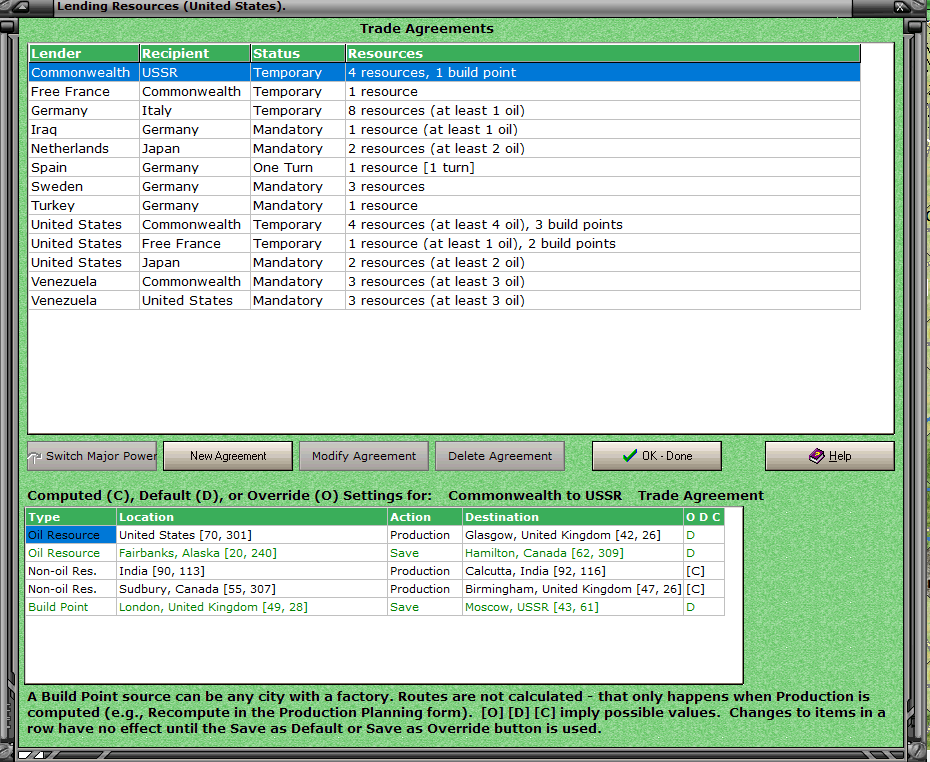Select the Turkey to Germany agreement
This screenshot has height=762, width=930.
pos(445,205)
